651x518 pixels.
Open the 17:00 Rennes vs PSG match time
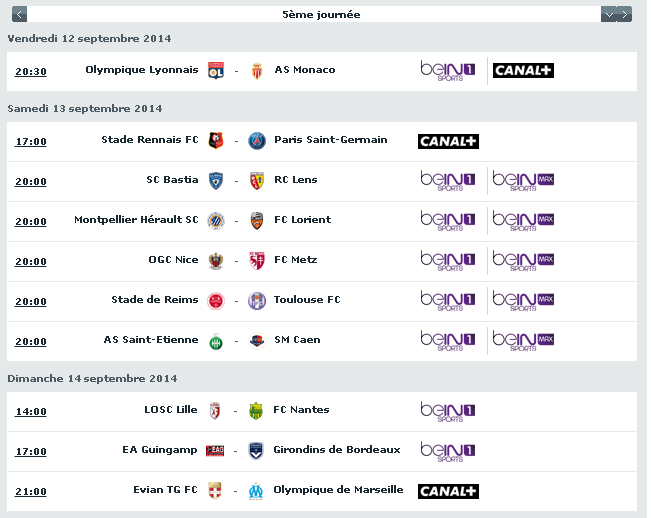tap(31, 142)
